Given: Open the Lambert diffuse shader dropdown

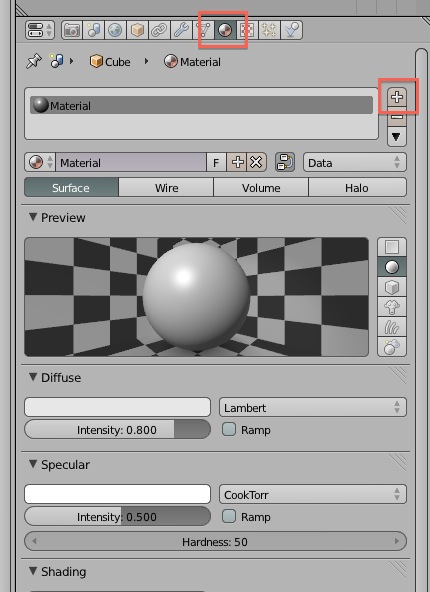Looking at the screenshot, I should point(313,407).
